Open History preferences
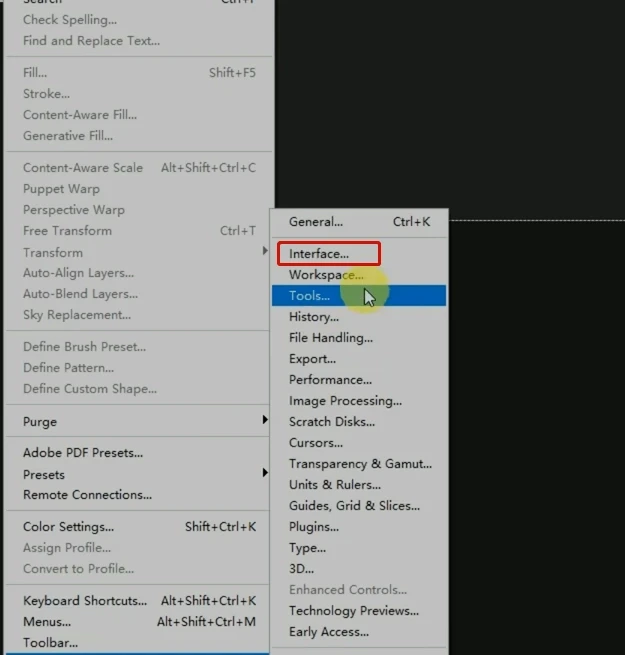The width and height of the screenshot is (625, 655). click(x=314, y=317)
